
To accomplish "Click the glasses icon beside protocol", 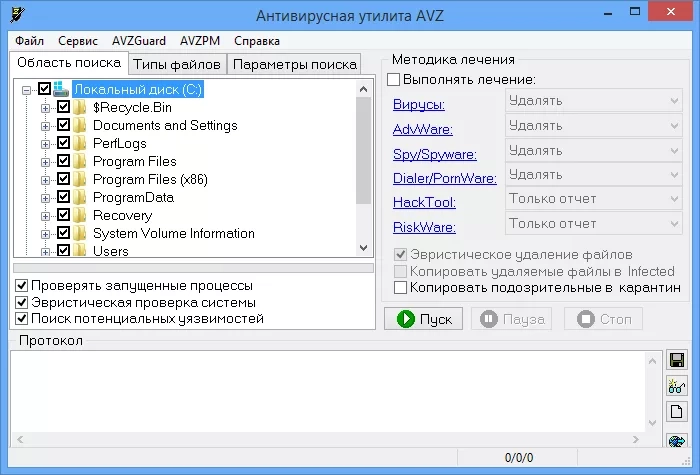I will tap(677, 386).
